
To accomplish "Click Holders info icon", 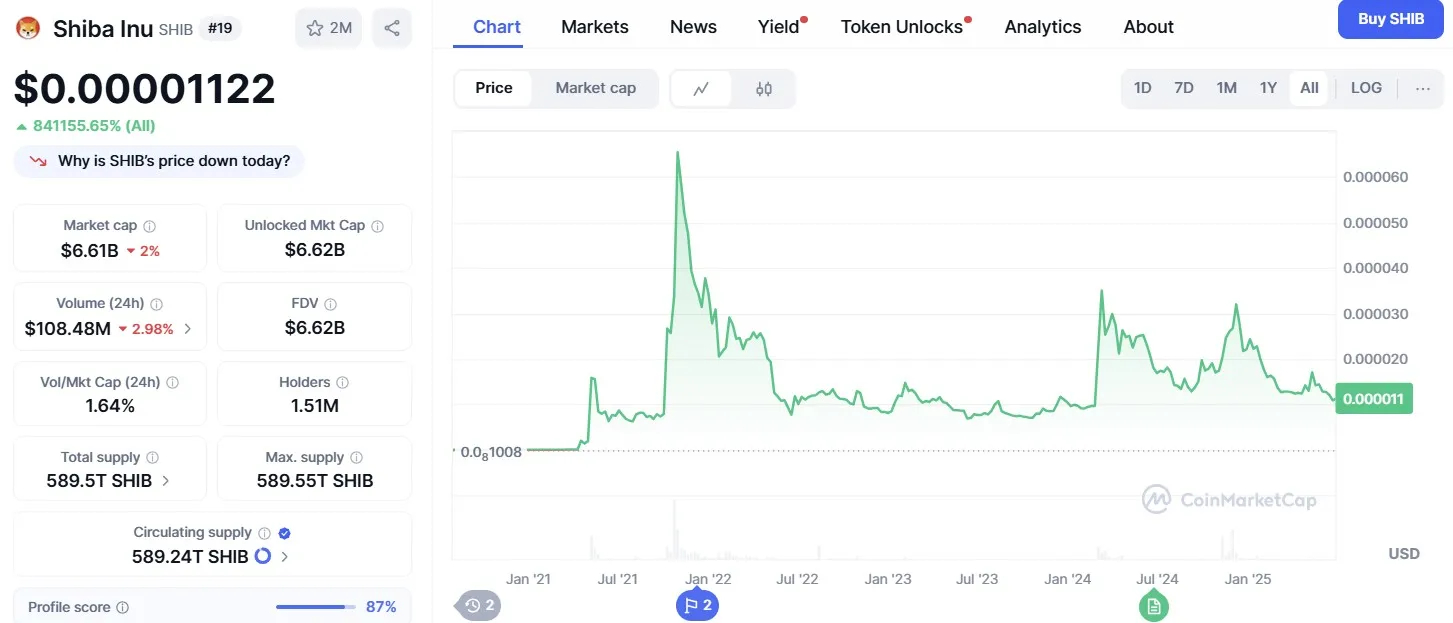I will [x=343, y=382].
